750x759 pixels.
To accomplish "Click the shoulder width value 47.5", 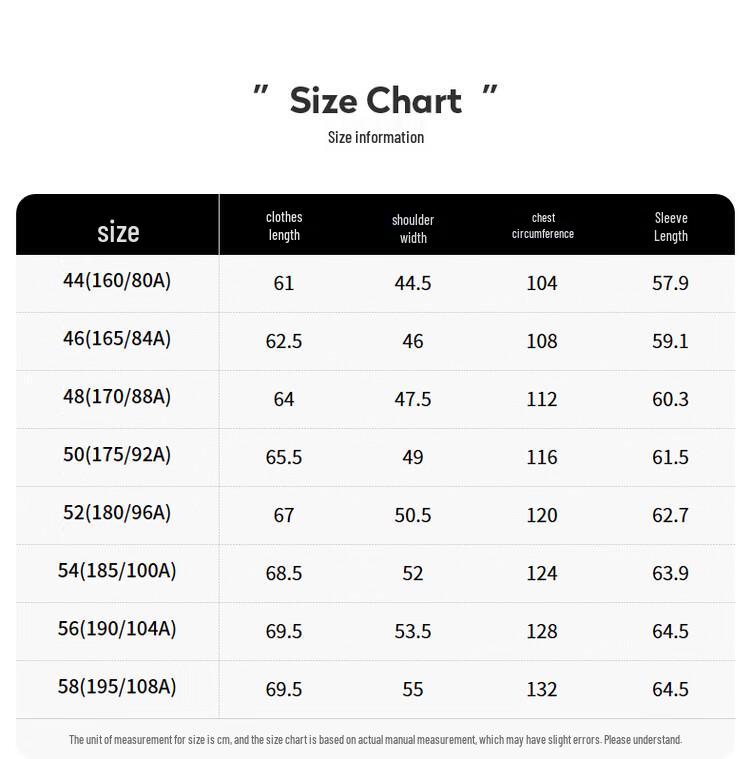I will pos(413,399).
